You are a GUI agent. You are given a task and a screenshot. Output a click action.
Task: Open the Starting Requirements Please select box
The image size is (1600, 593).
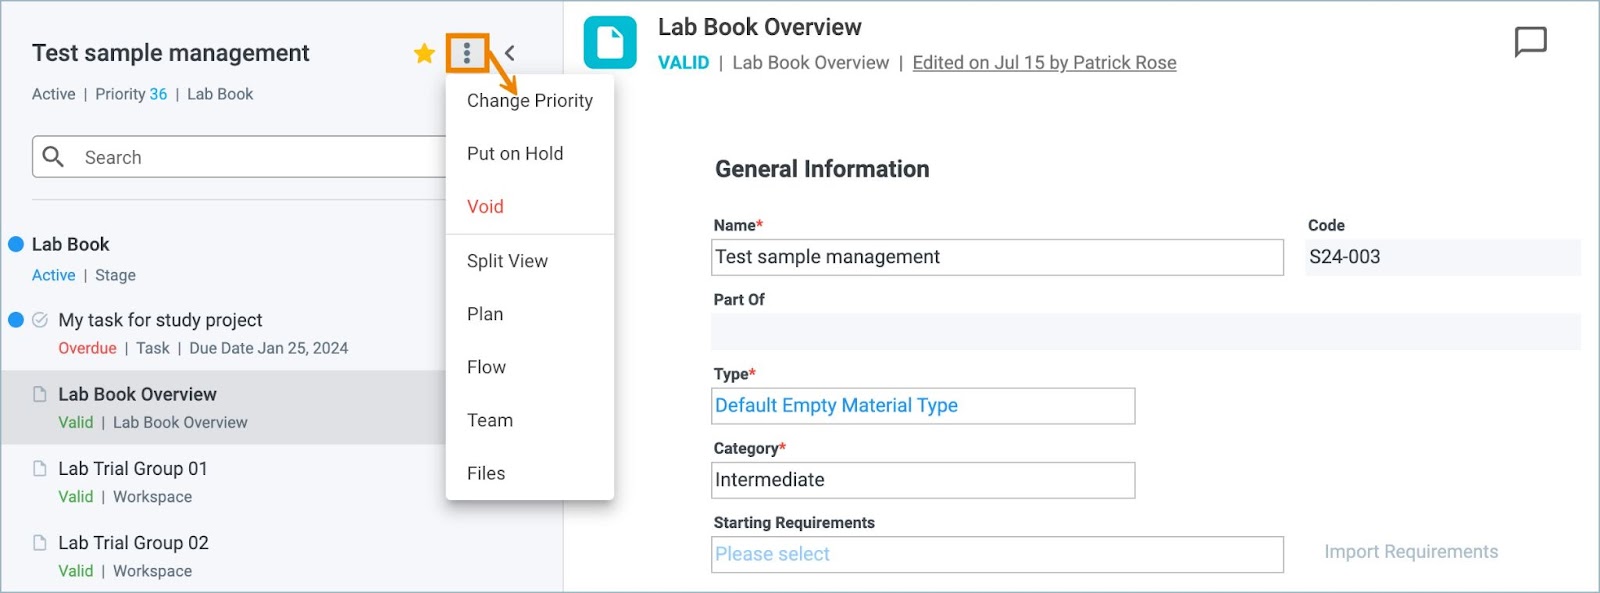click(x=997, y=554)
